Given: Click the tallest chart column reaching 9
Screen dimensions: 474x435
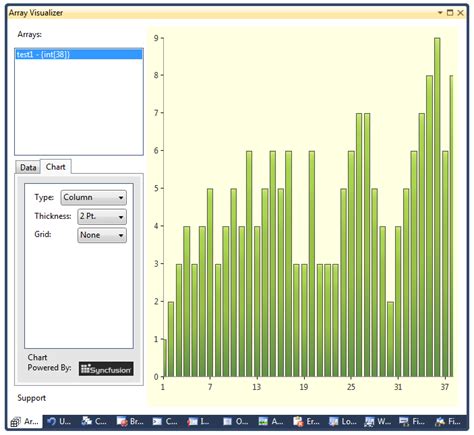Looking at the screenshot, I should point(437,207).
